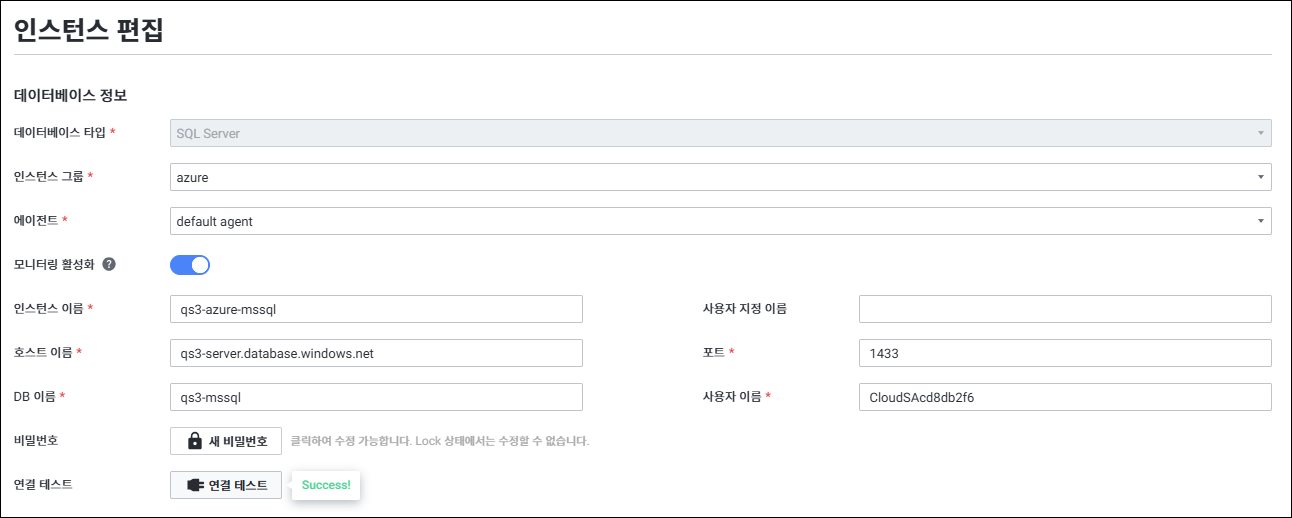
Task: Click the 데이터베이스 정보 section heading
Action: coord(70,96)
